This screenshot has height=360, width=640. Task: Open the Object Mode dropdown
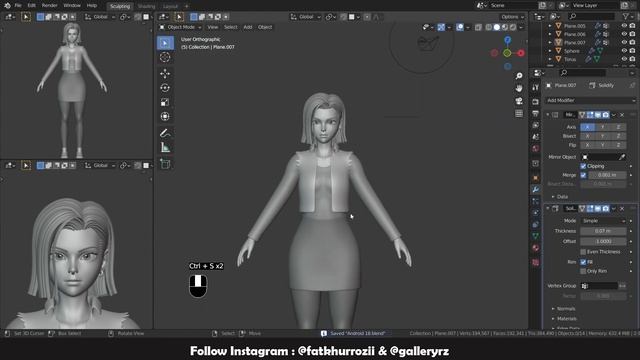coord(180,27)
